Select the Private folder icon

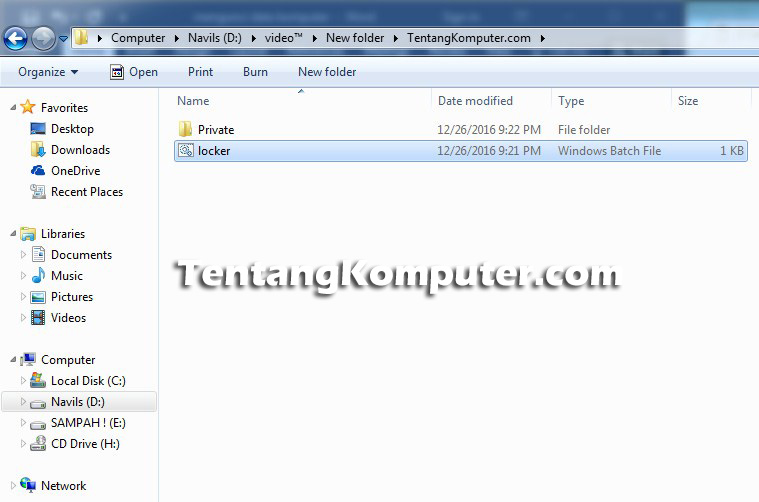[x=185, y=129]
